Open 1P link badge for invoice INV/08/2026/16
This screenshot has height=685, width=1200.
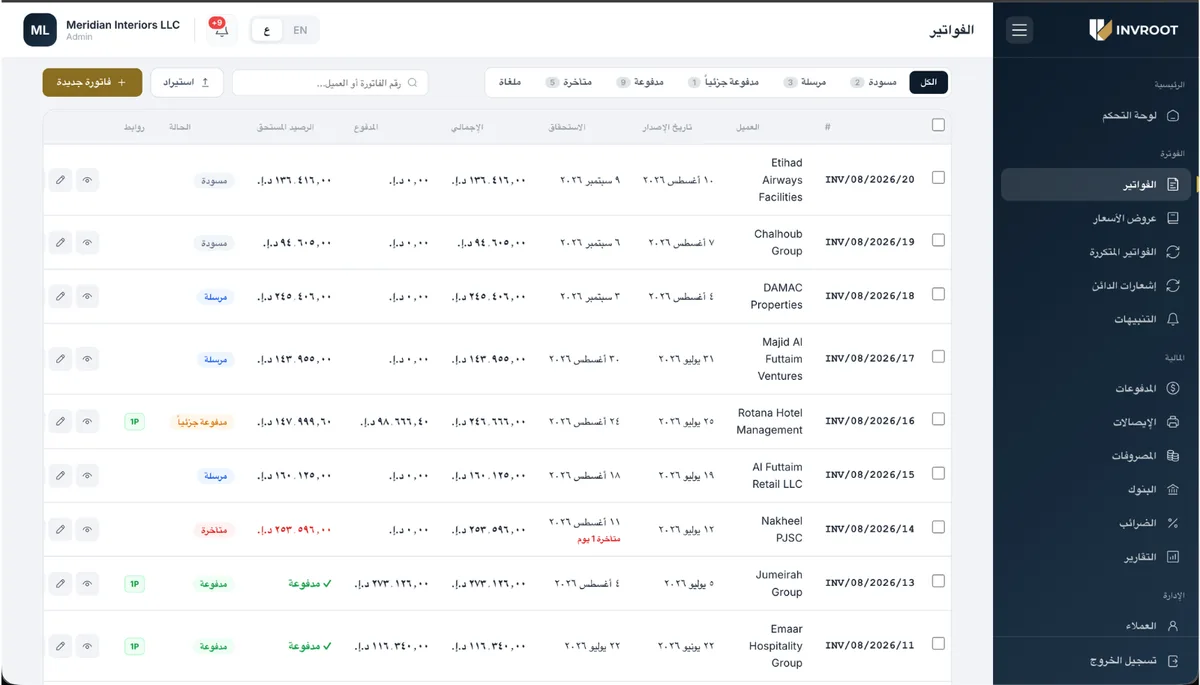tap(134, 422)
